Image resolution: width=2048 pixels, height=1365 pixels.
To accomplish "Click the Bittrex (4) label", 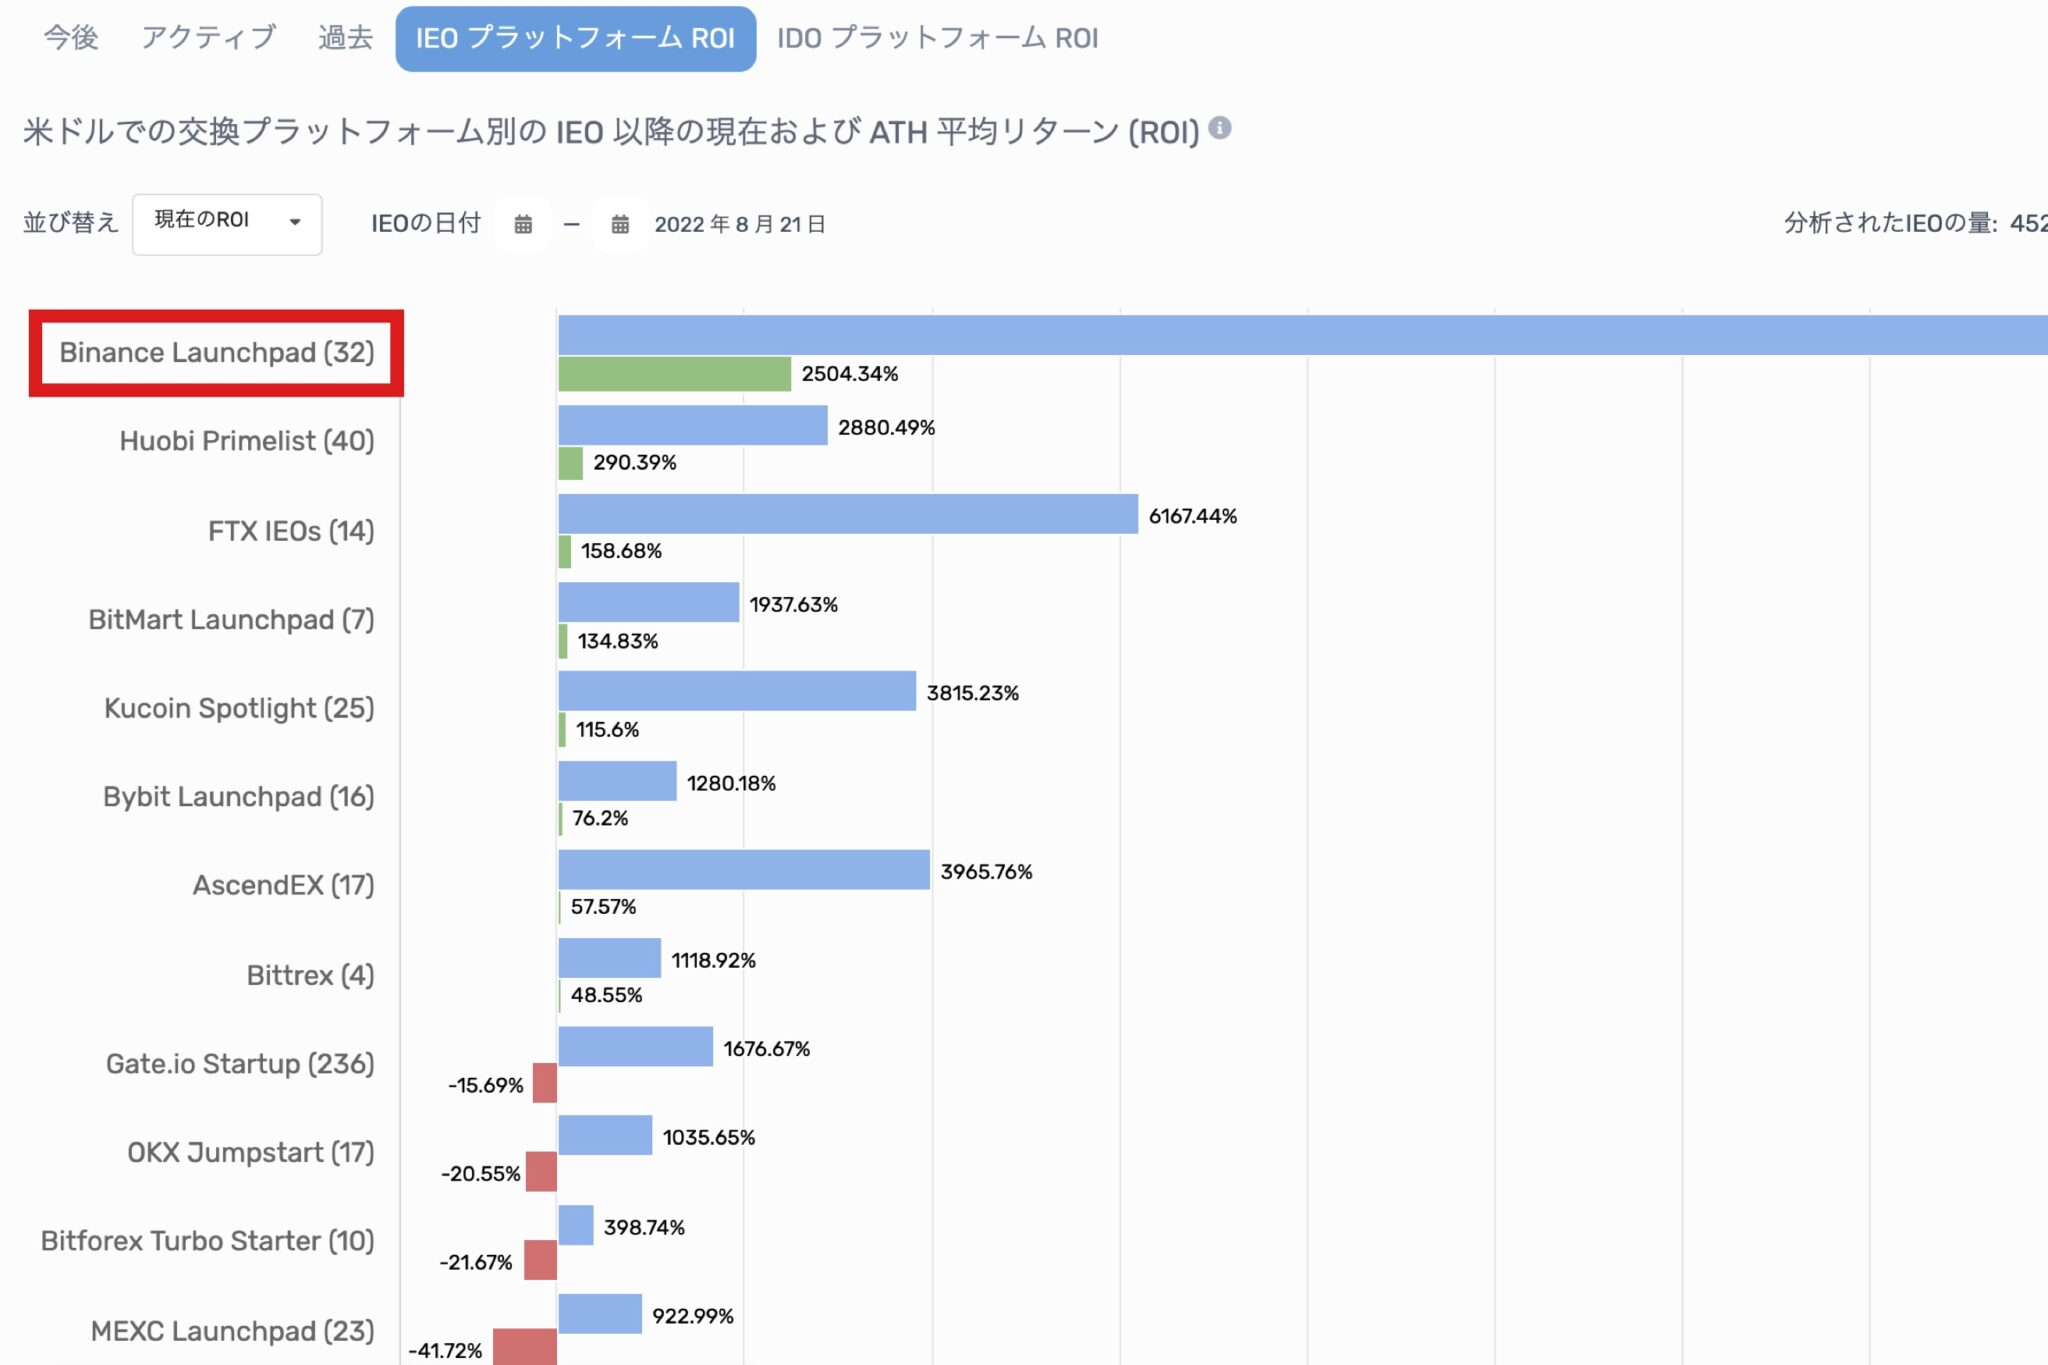I will tap(311, 975).
